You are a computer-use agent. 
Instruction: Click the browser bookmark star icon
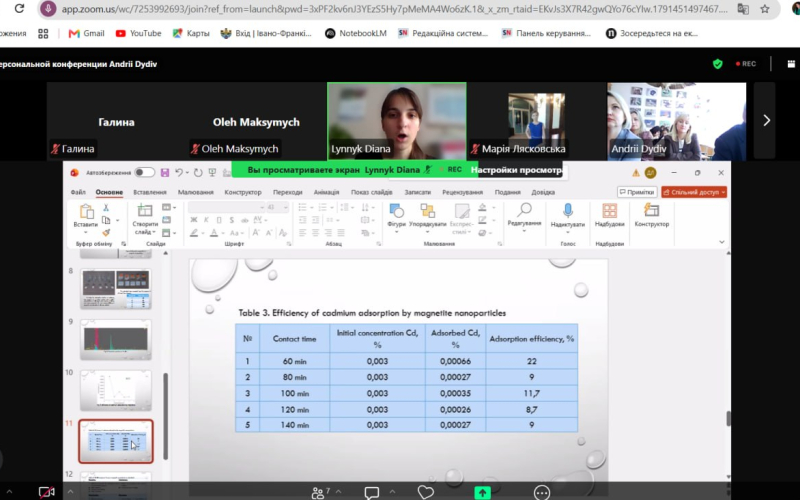click(765, 9)
